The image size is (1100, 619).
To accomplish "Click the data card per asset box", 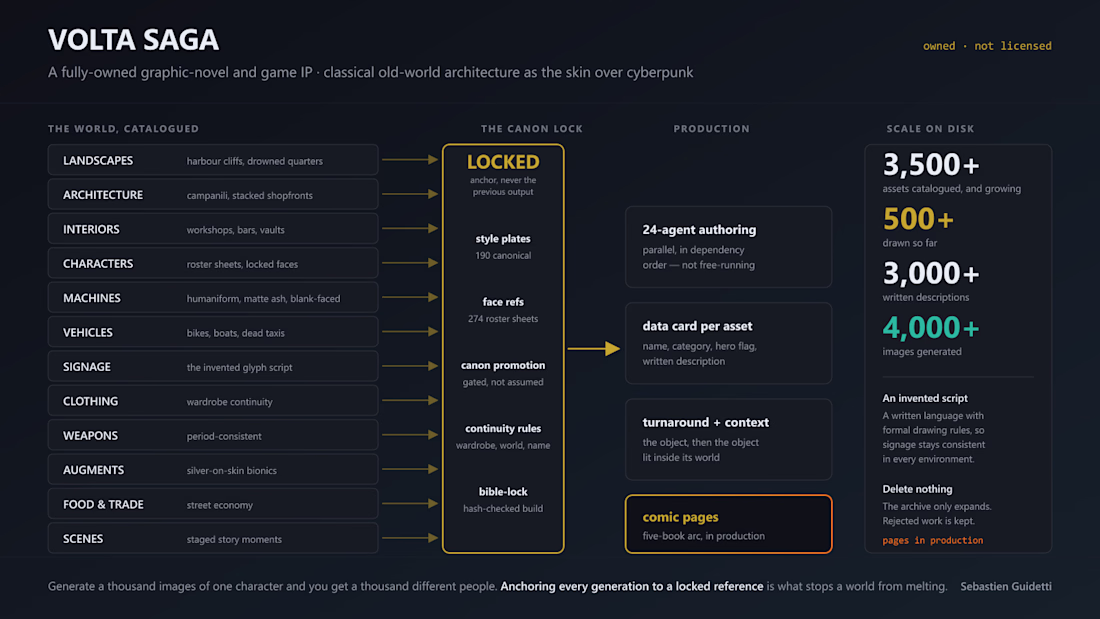I will (x=728, y=343).
